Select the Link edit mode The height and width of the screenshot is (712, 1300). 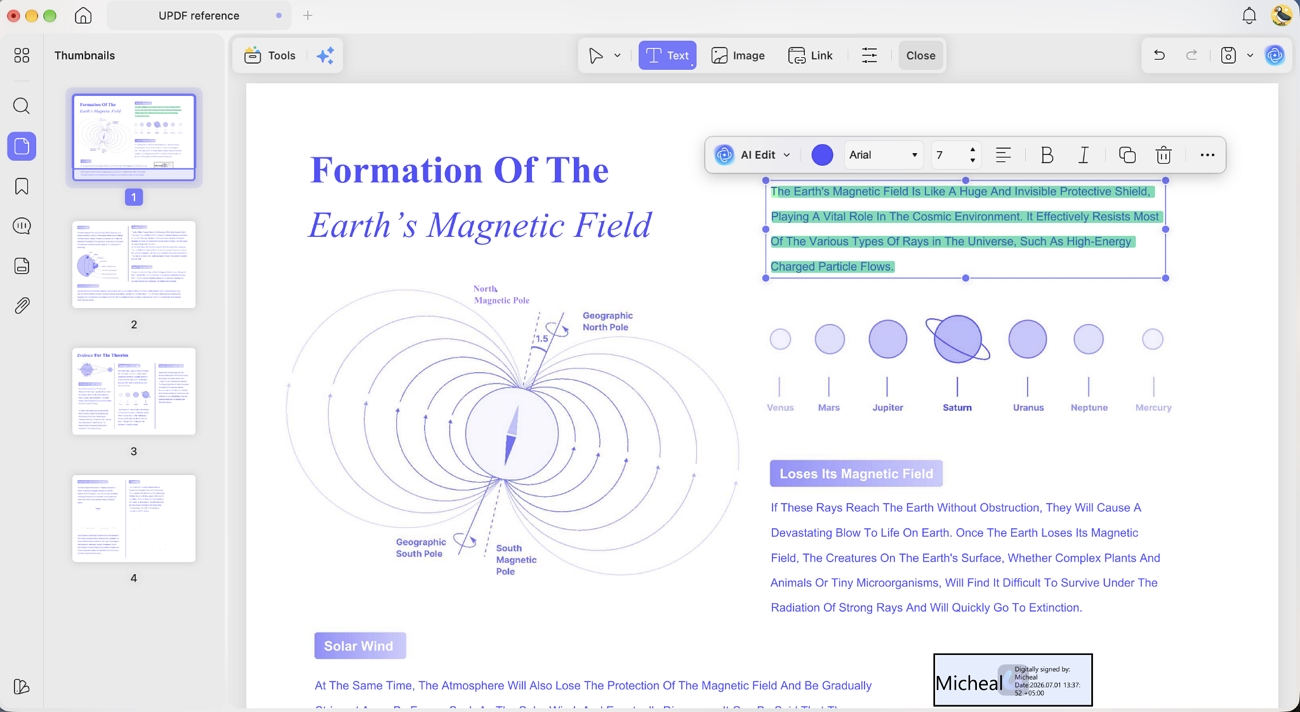(810, 56)
